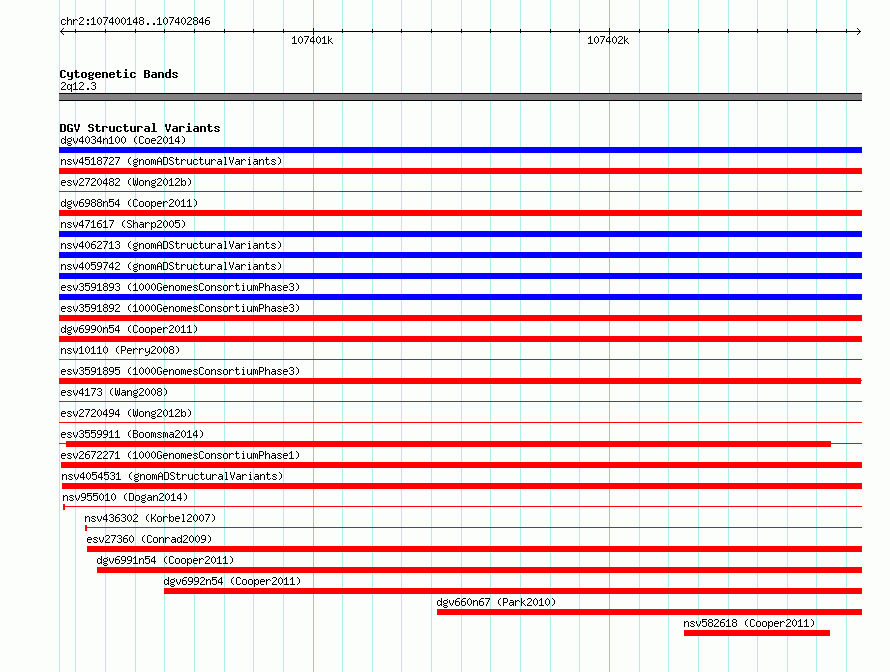Select the blue bar under esv3591893
The width and height of the screenshot is (890, 672).
[x=460, y=297]
